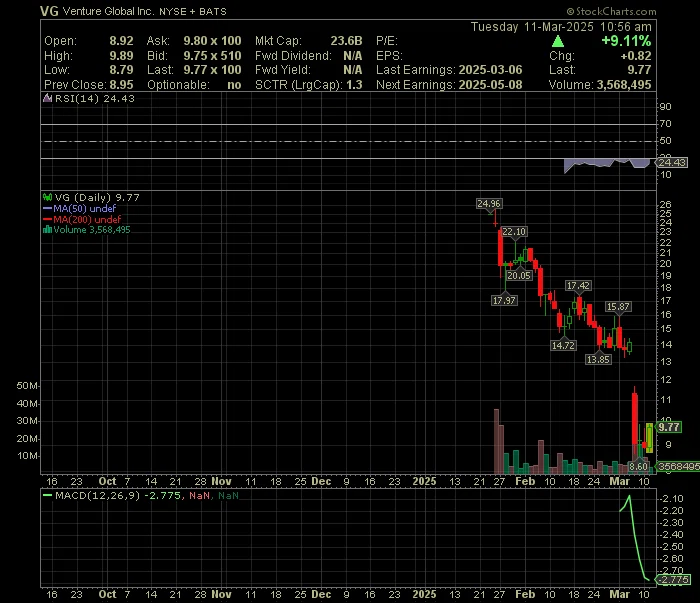Click the -2.775 MACD axis value tag

673,580
